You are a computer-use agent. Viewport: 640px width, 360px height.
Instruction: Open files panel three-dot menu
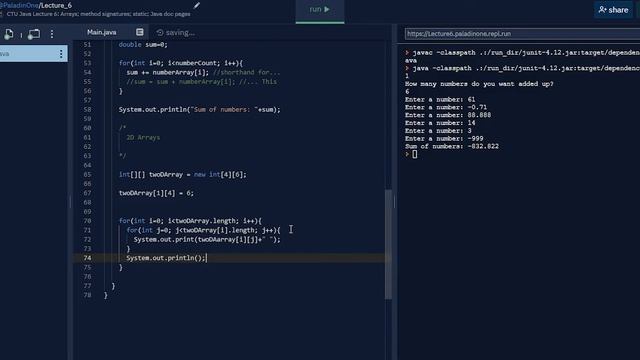point(52,34)
